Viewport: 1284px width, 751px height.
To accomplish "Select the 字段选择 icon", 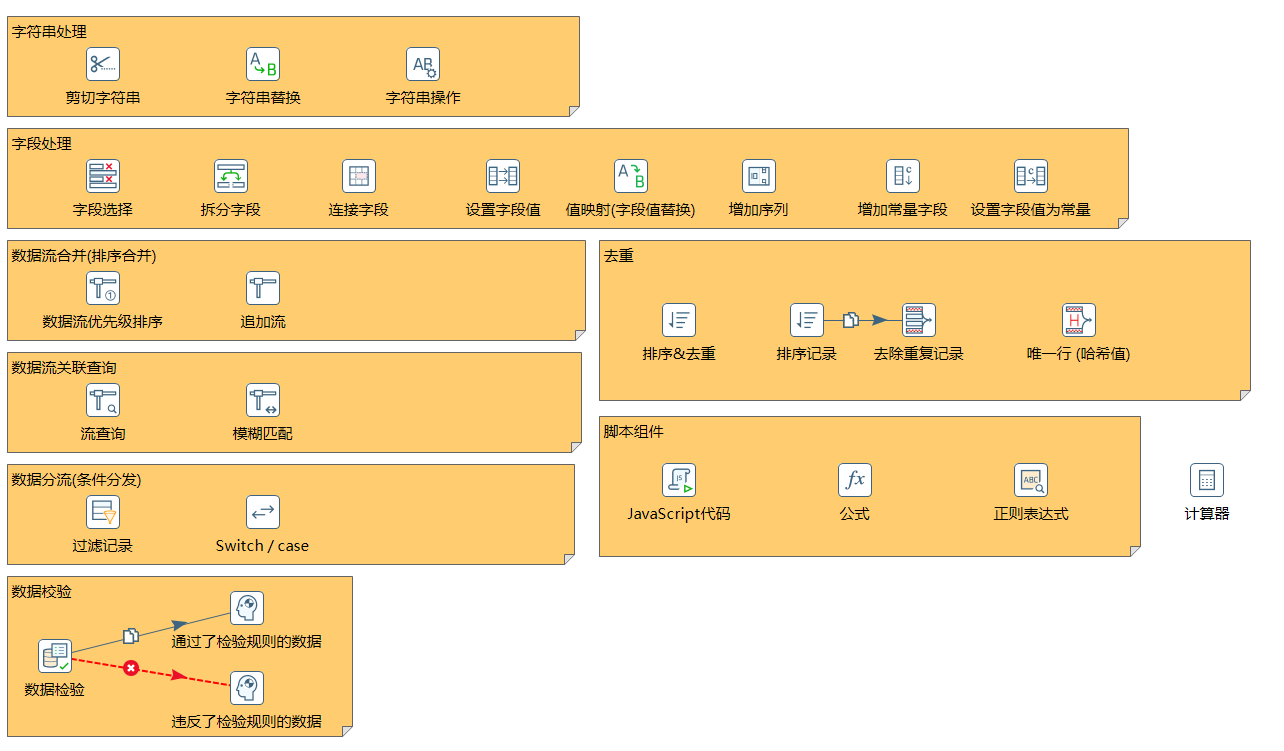I will click(102, 175).
